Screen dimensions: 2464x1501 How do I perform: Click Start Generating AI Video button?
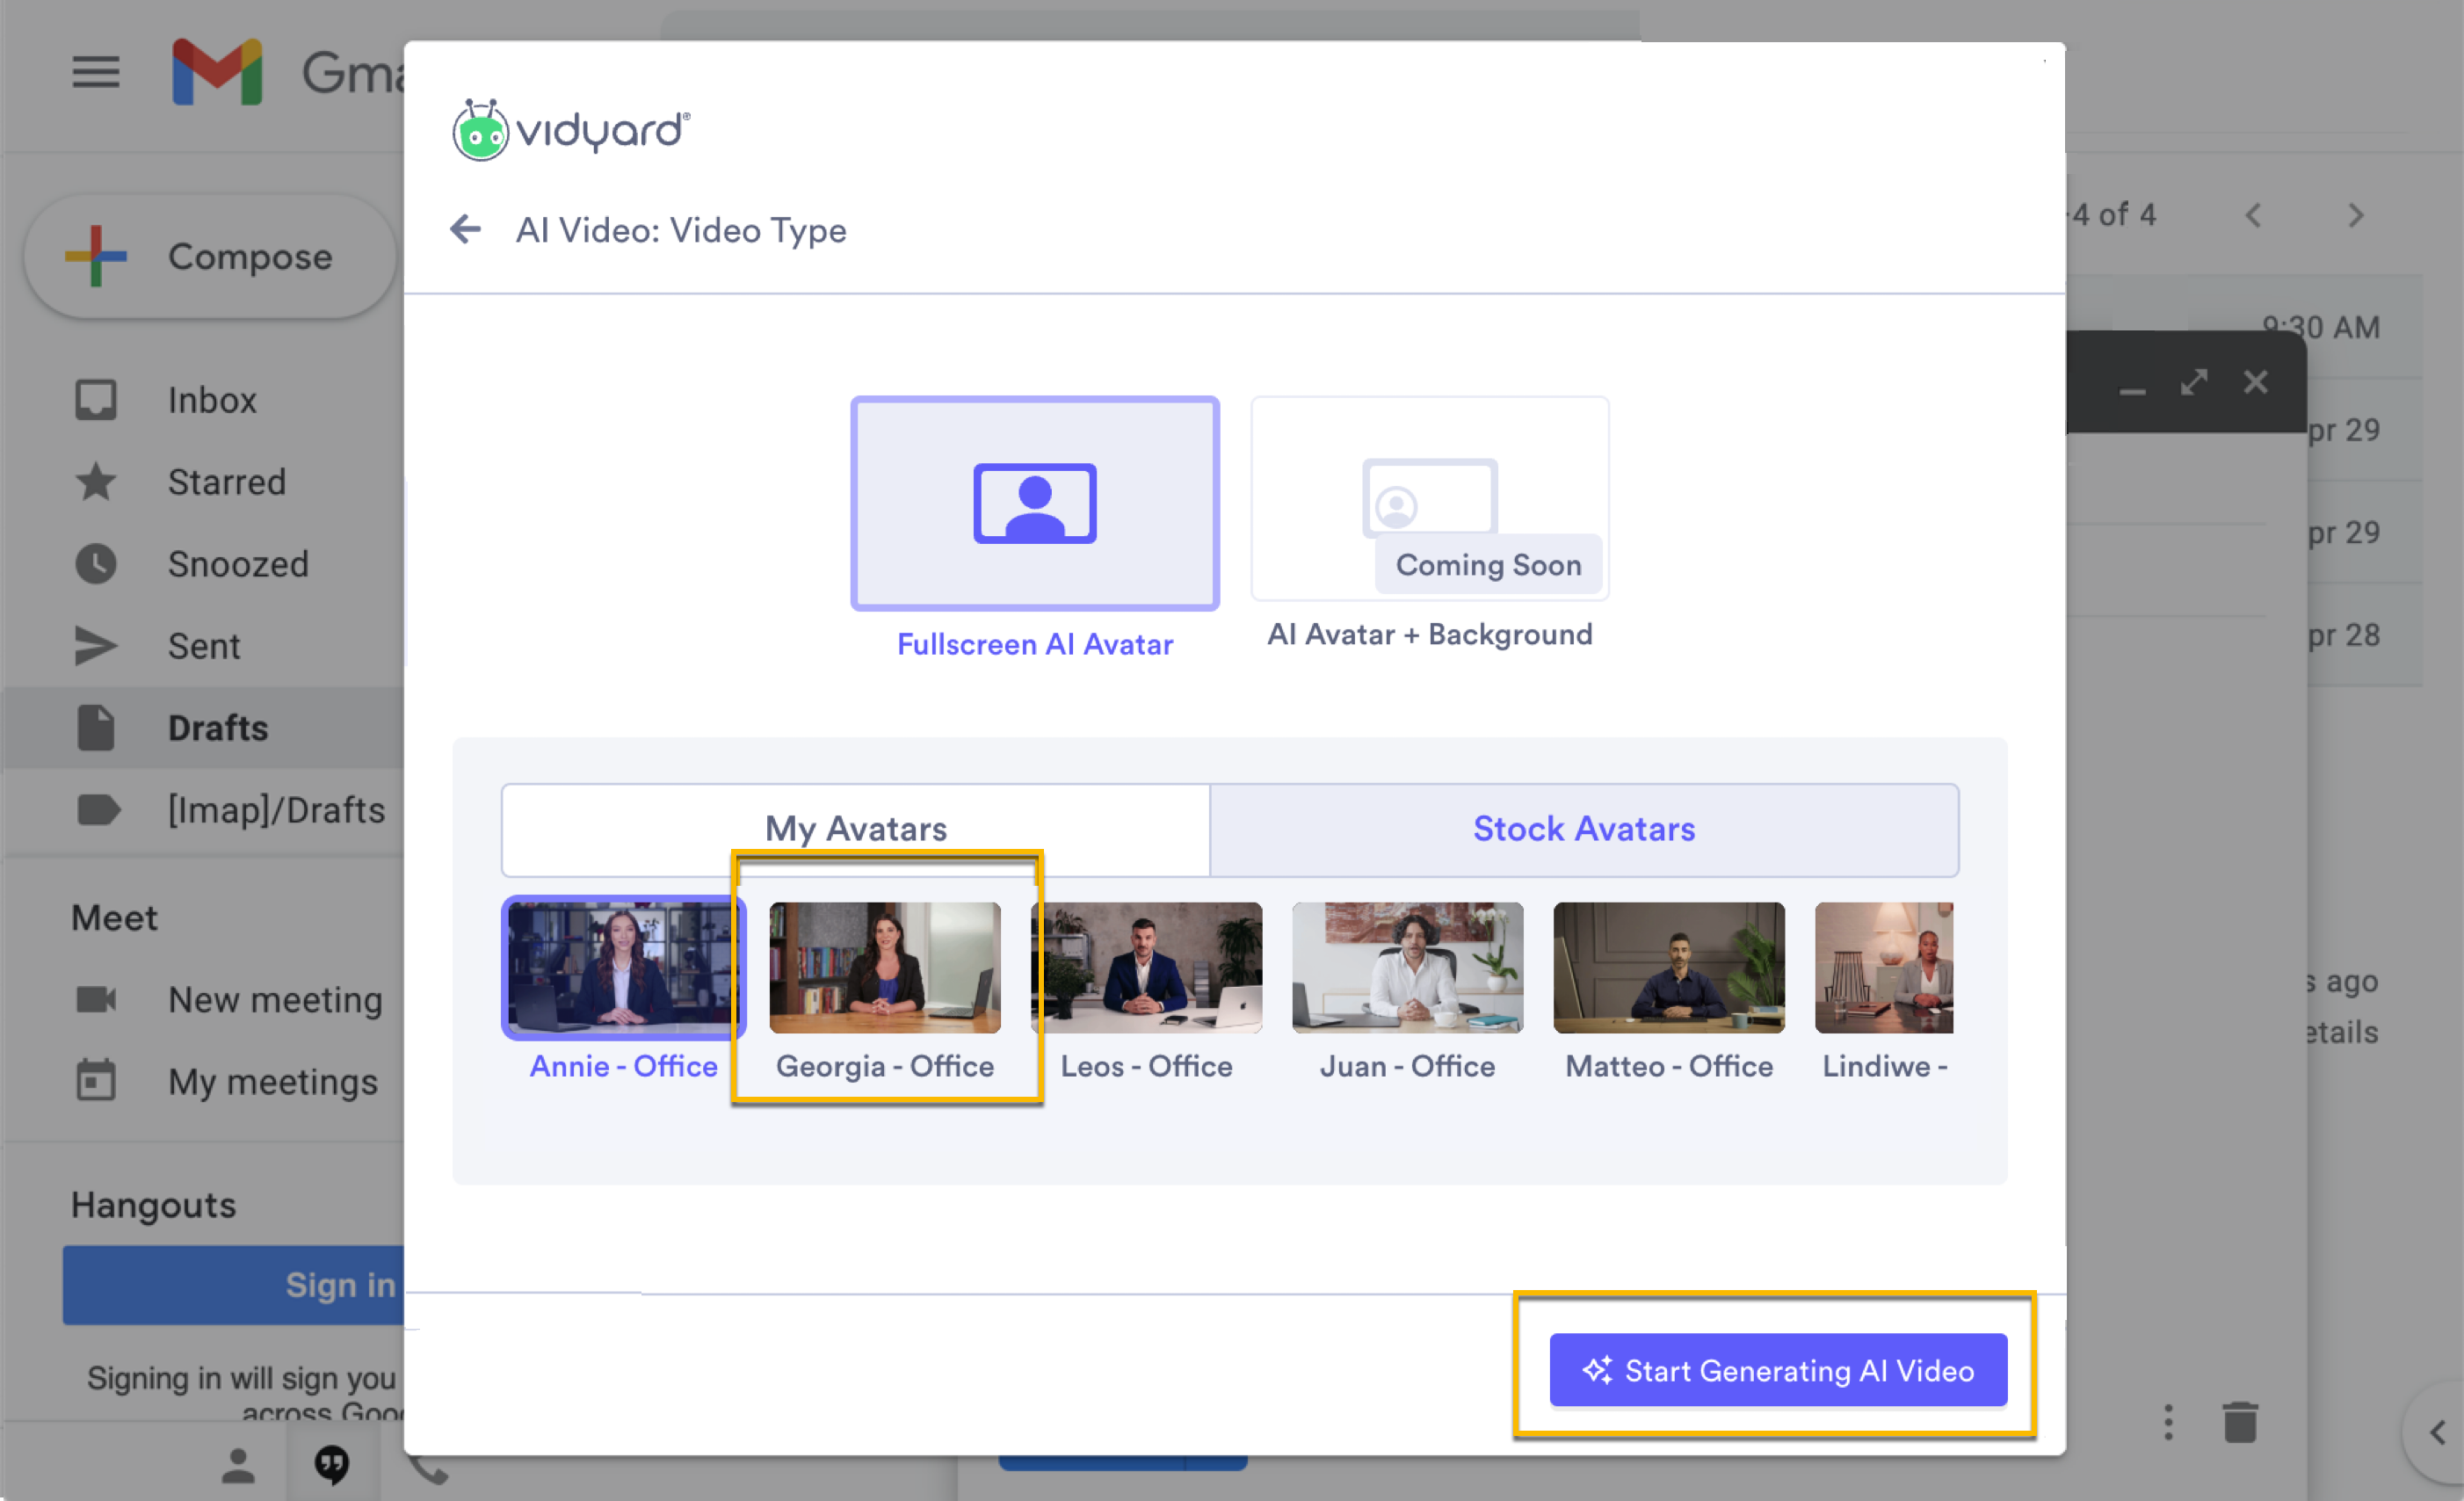[x=1778, y=1370]
